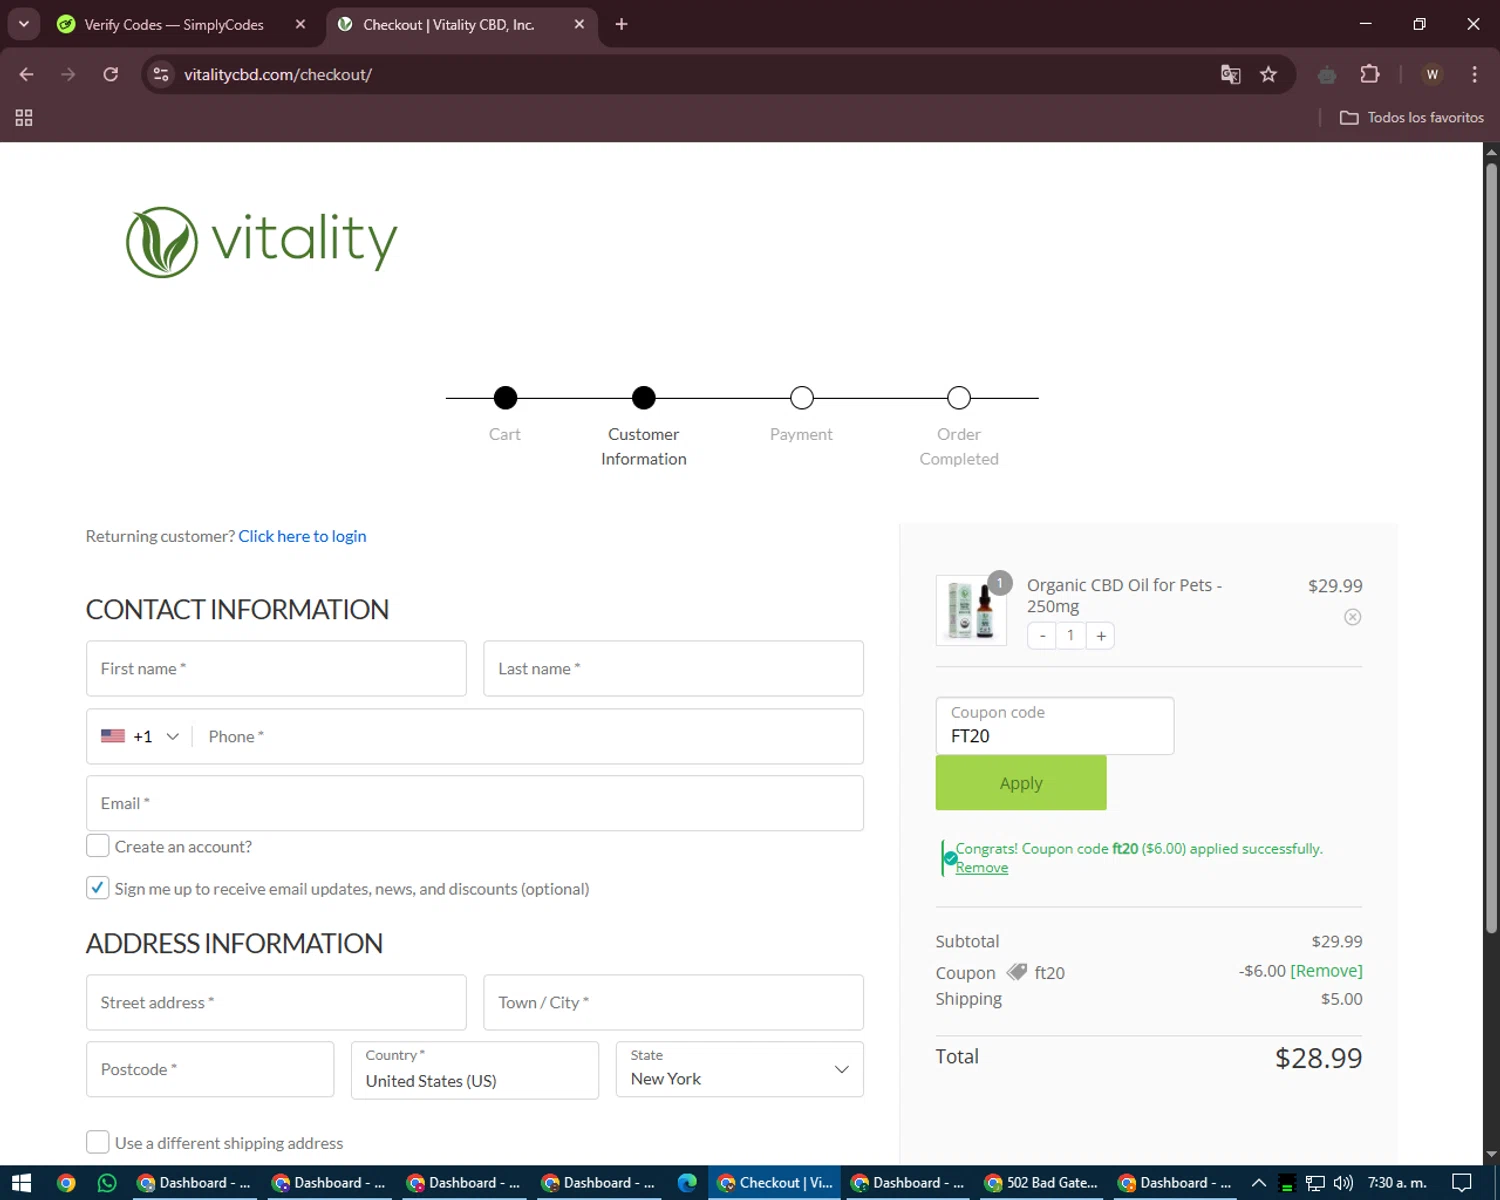Check the Create an account checkbox
1500x1200 pixels.
pyautogui.click(x=98, y=846)
